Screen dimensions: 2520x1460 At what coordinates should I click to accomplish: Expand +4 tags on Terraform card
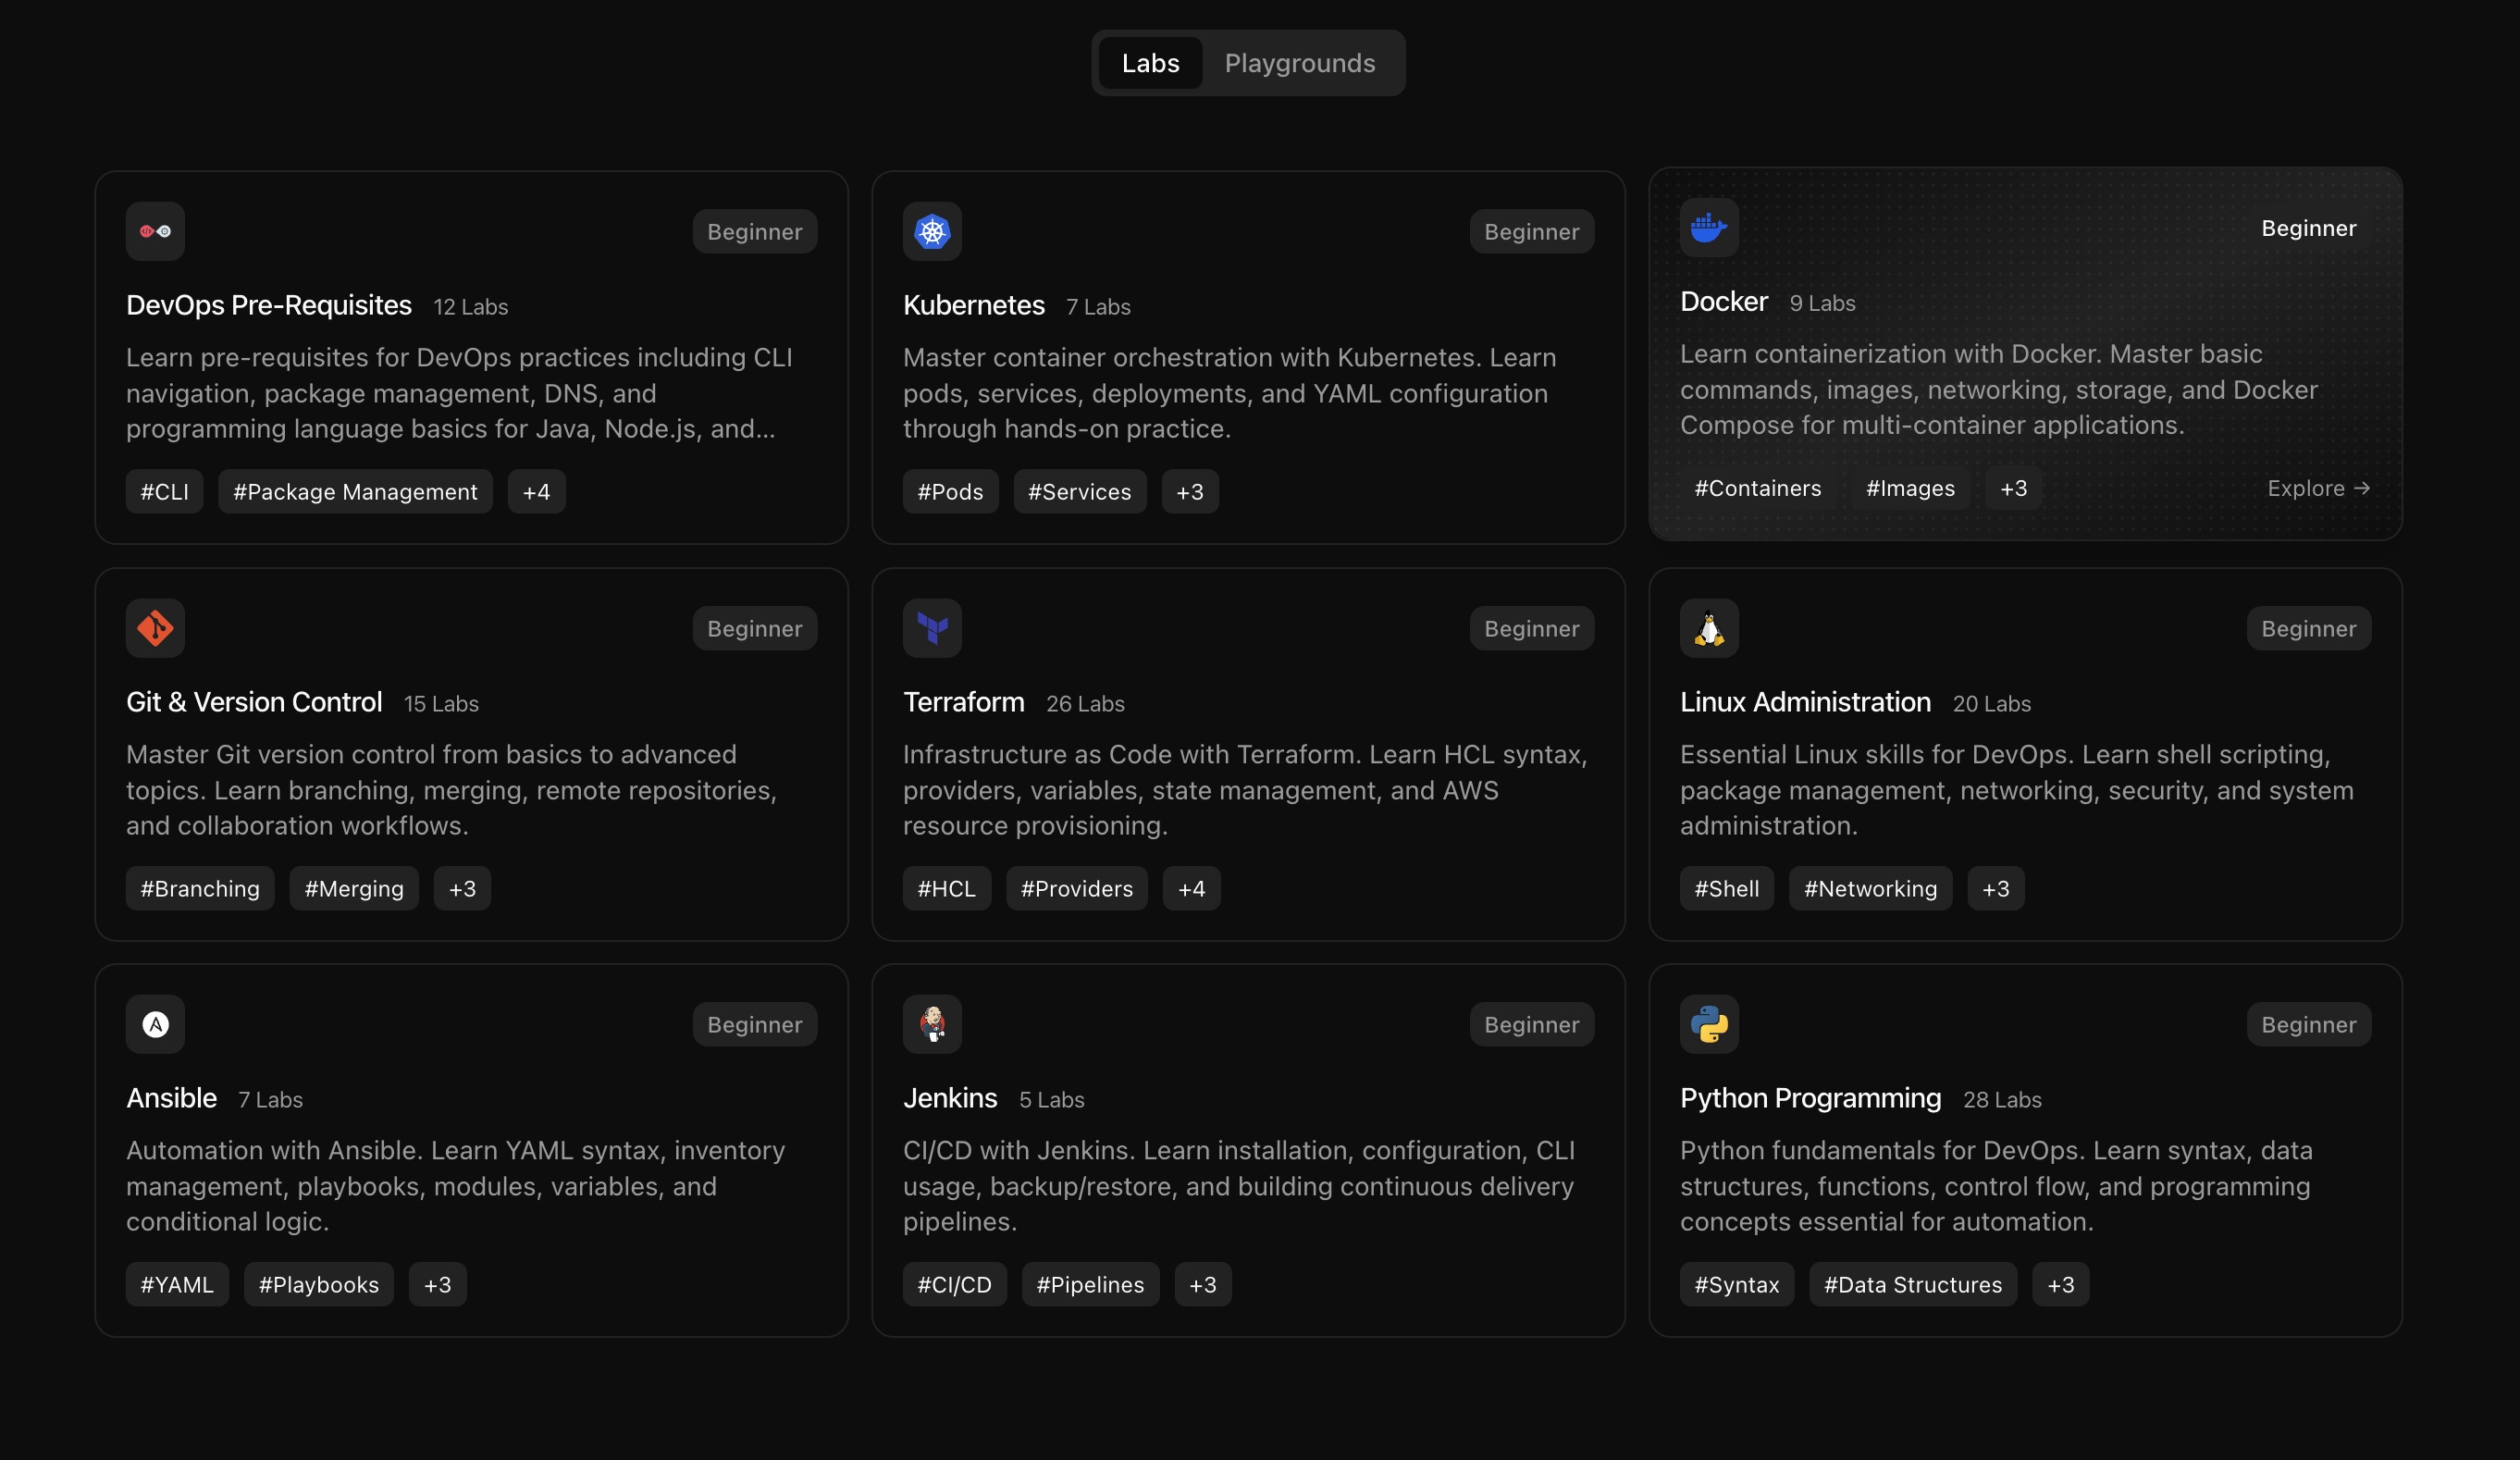[x=1190, y=889]
